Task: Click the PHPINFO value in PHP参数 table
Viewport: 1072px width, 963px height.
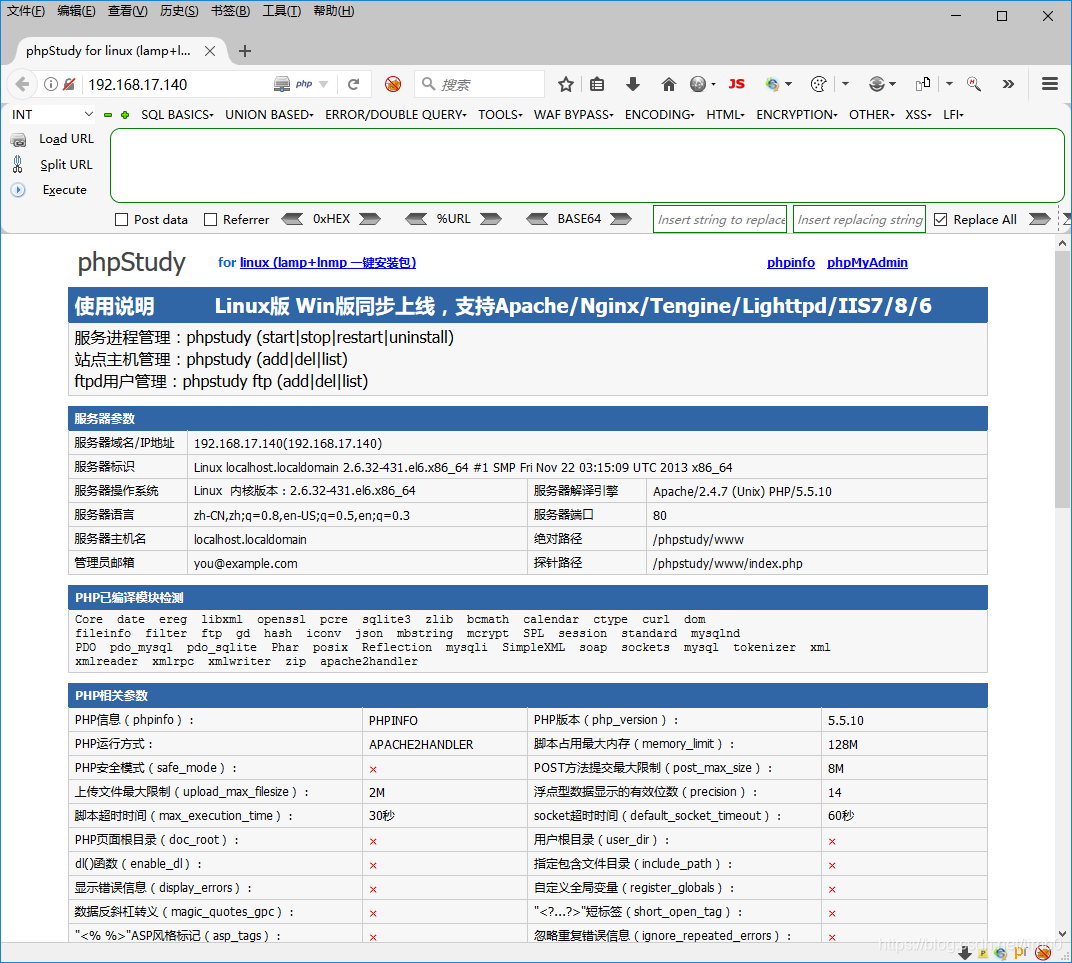Action: point(393,720)
